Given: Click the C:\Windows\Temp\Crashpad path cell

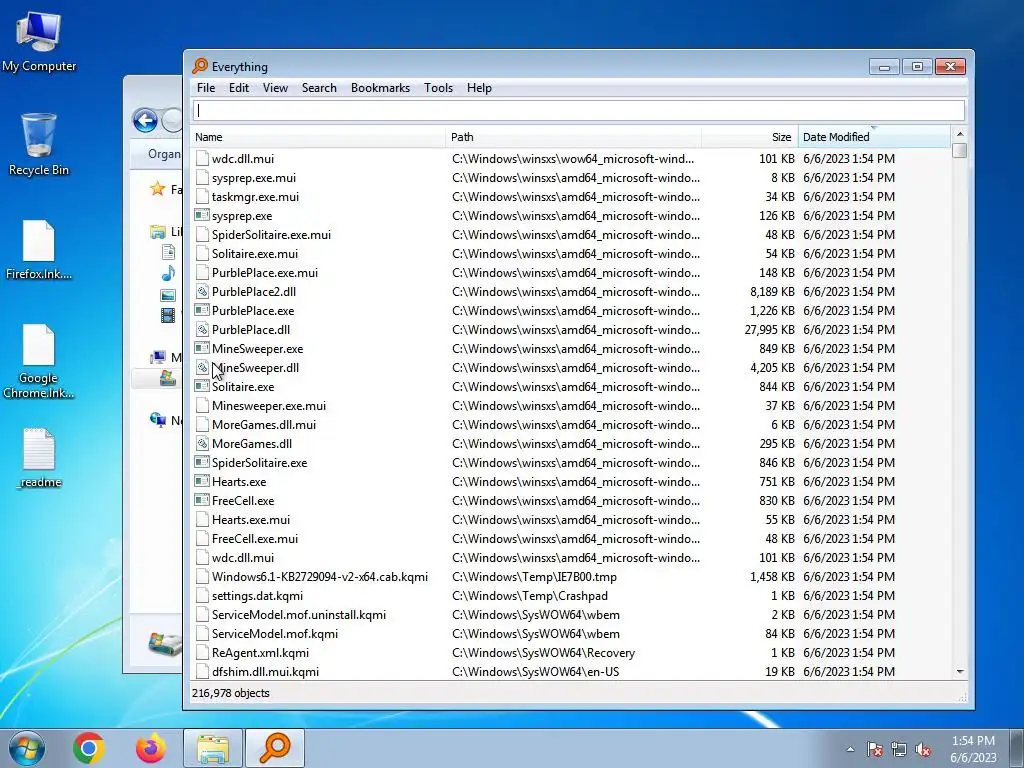Looking at the screenshot, I should tap(530, 596).
